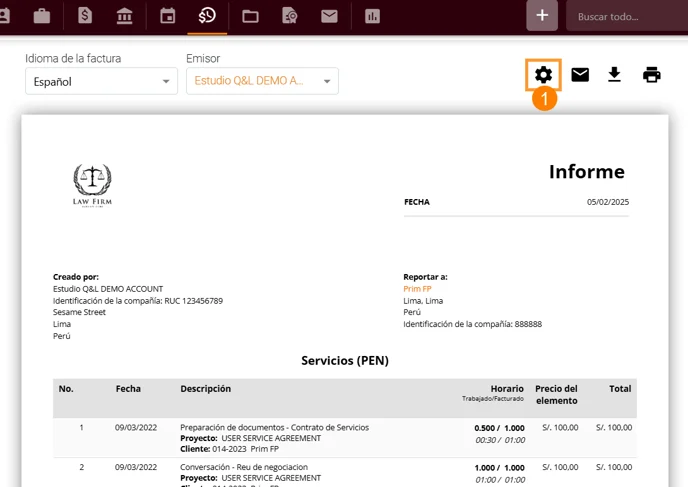Click the date 05/02/2025

pyautogui.click(x=608, y=202)
